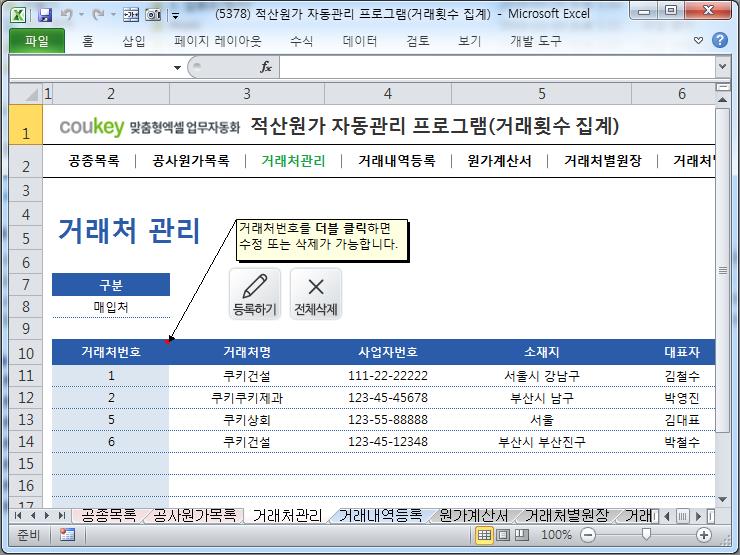This screenshot has width=740, height=555.
Task: Switch to 공종목록 sheet tab
Action: 109,515
